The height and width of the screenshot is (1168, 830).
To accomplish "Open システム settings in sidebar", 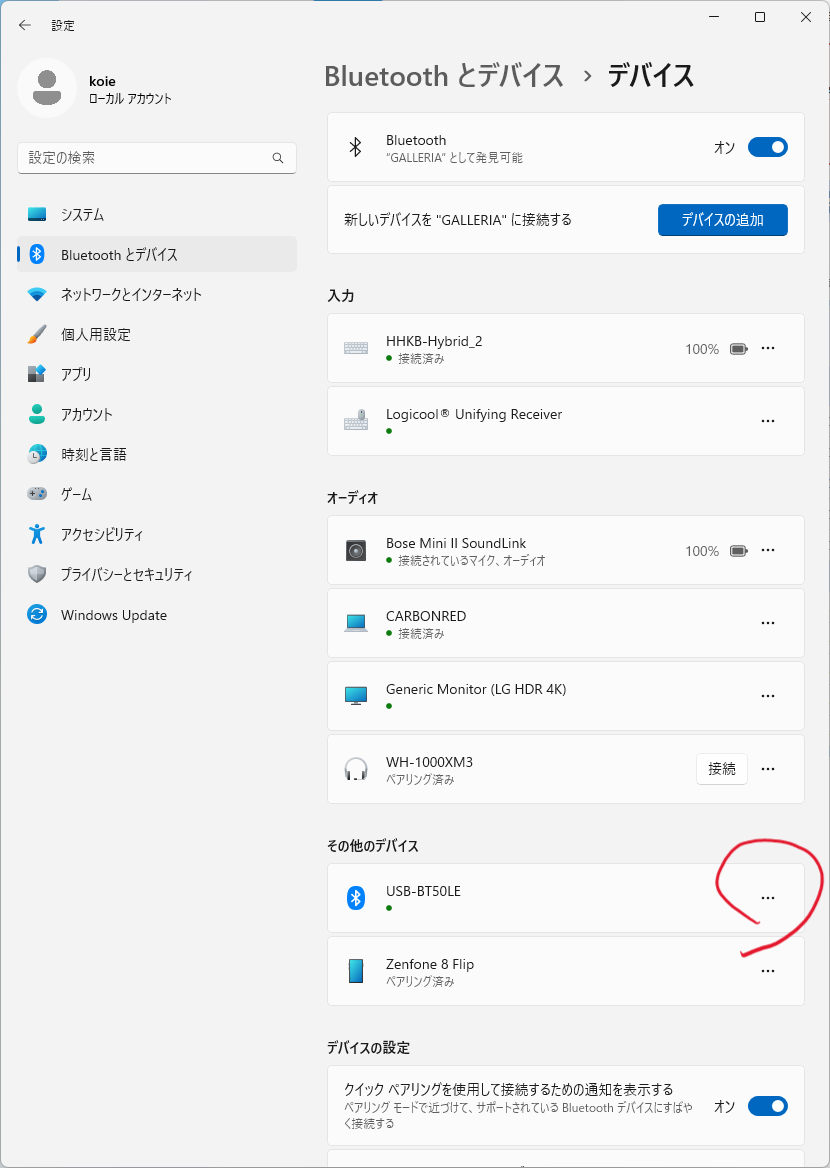I will [156, 215].
